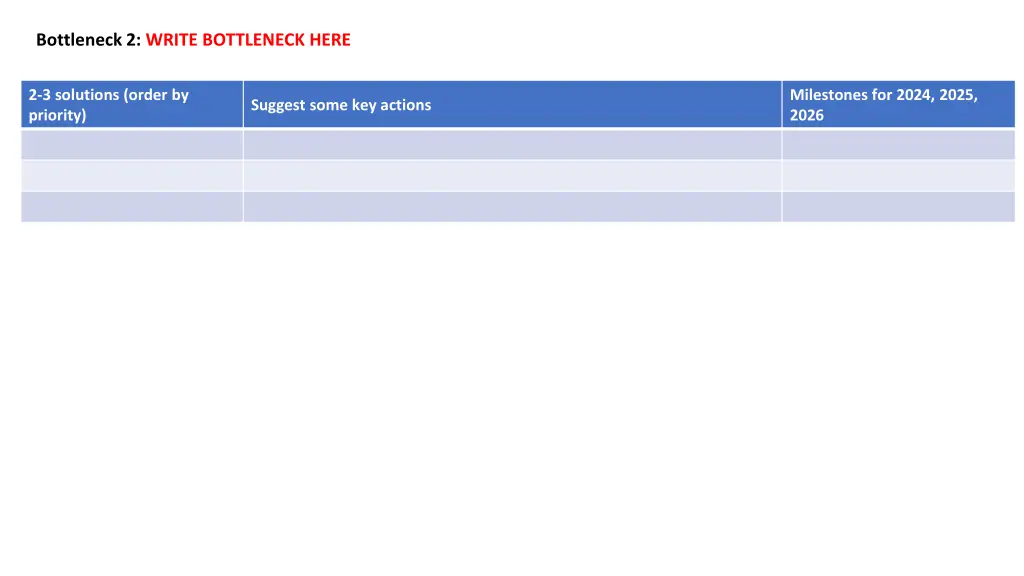Image resolution: width=1024 pixels, height=576 pixels.
Task: Click divider between solutions and key actions headers
Action: click(243, 104)
